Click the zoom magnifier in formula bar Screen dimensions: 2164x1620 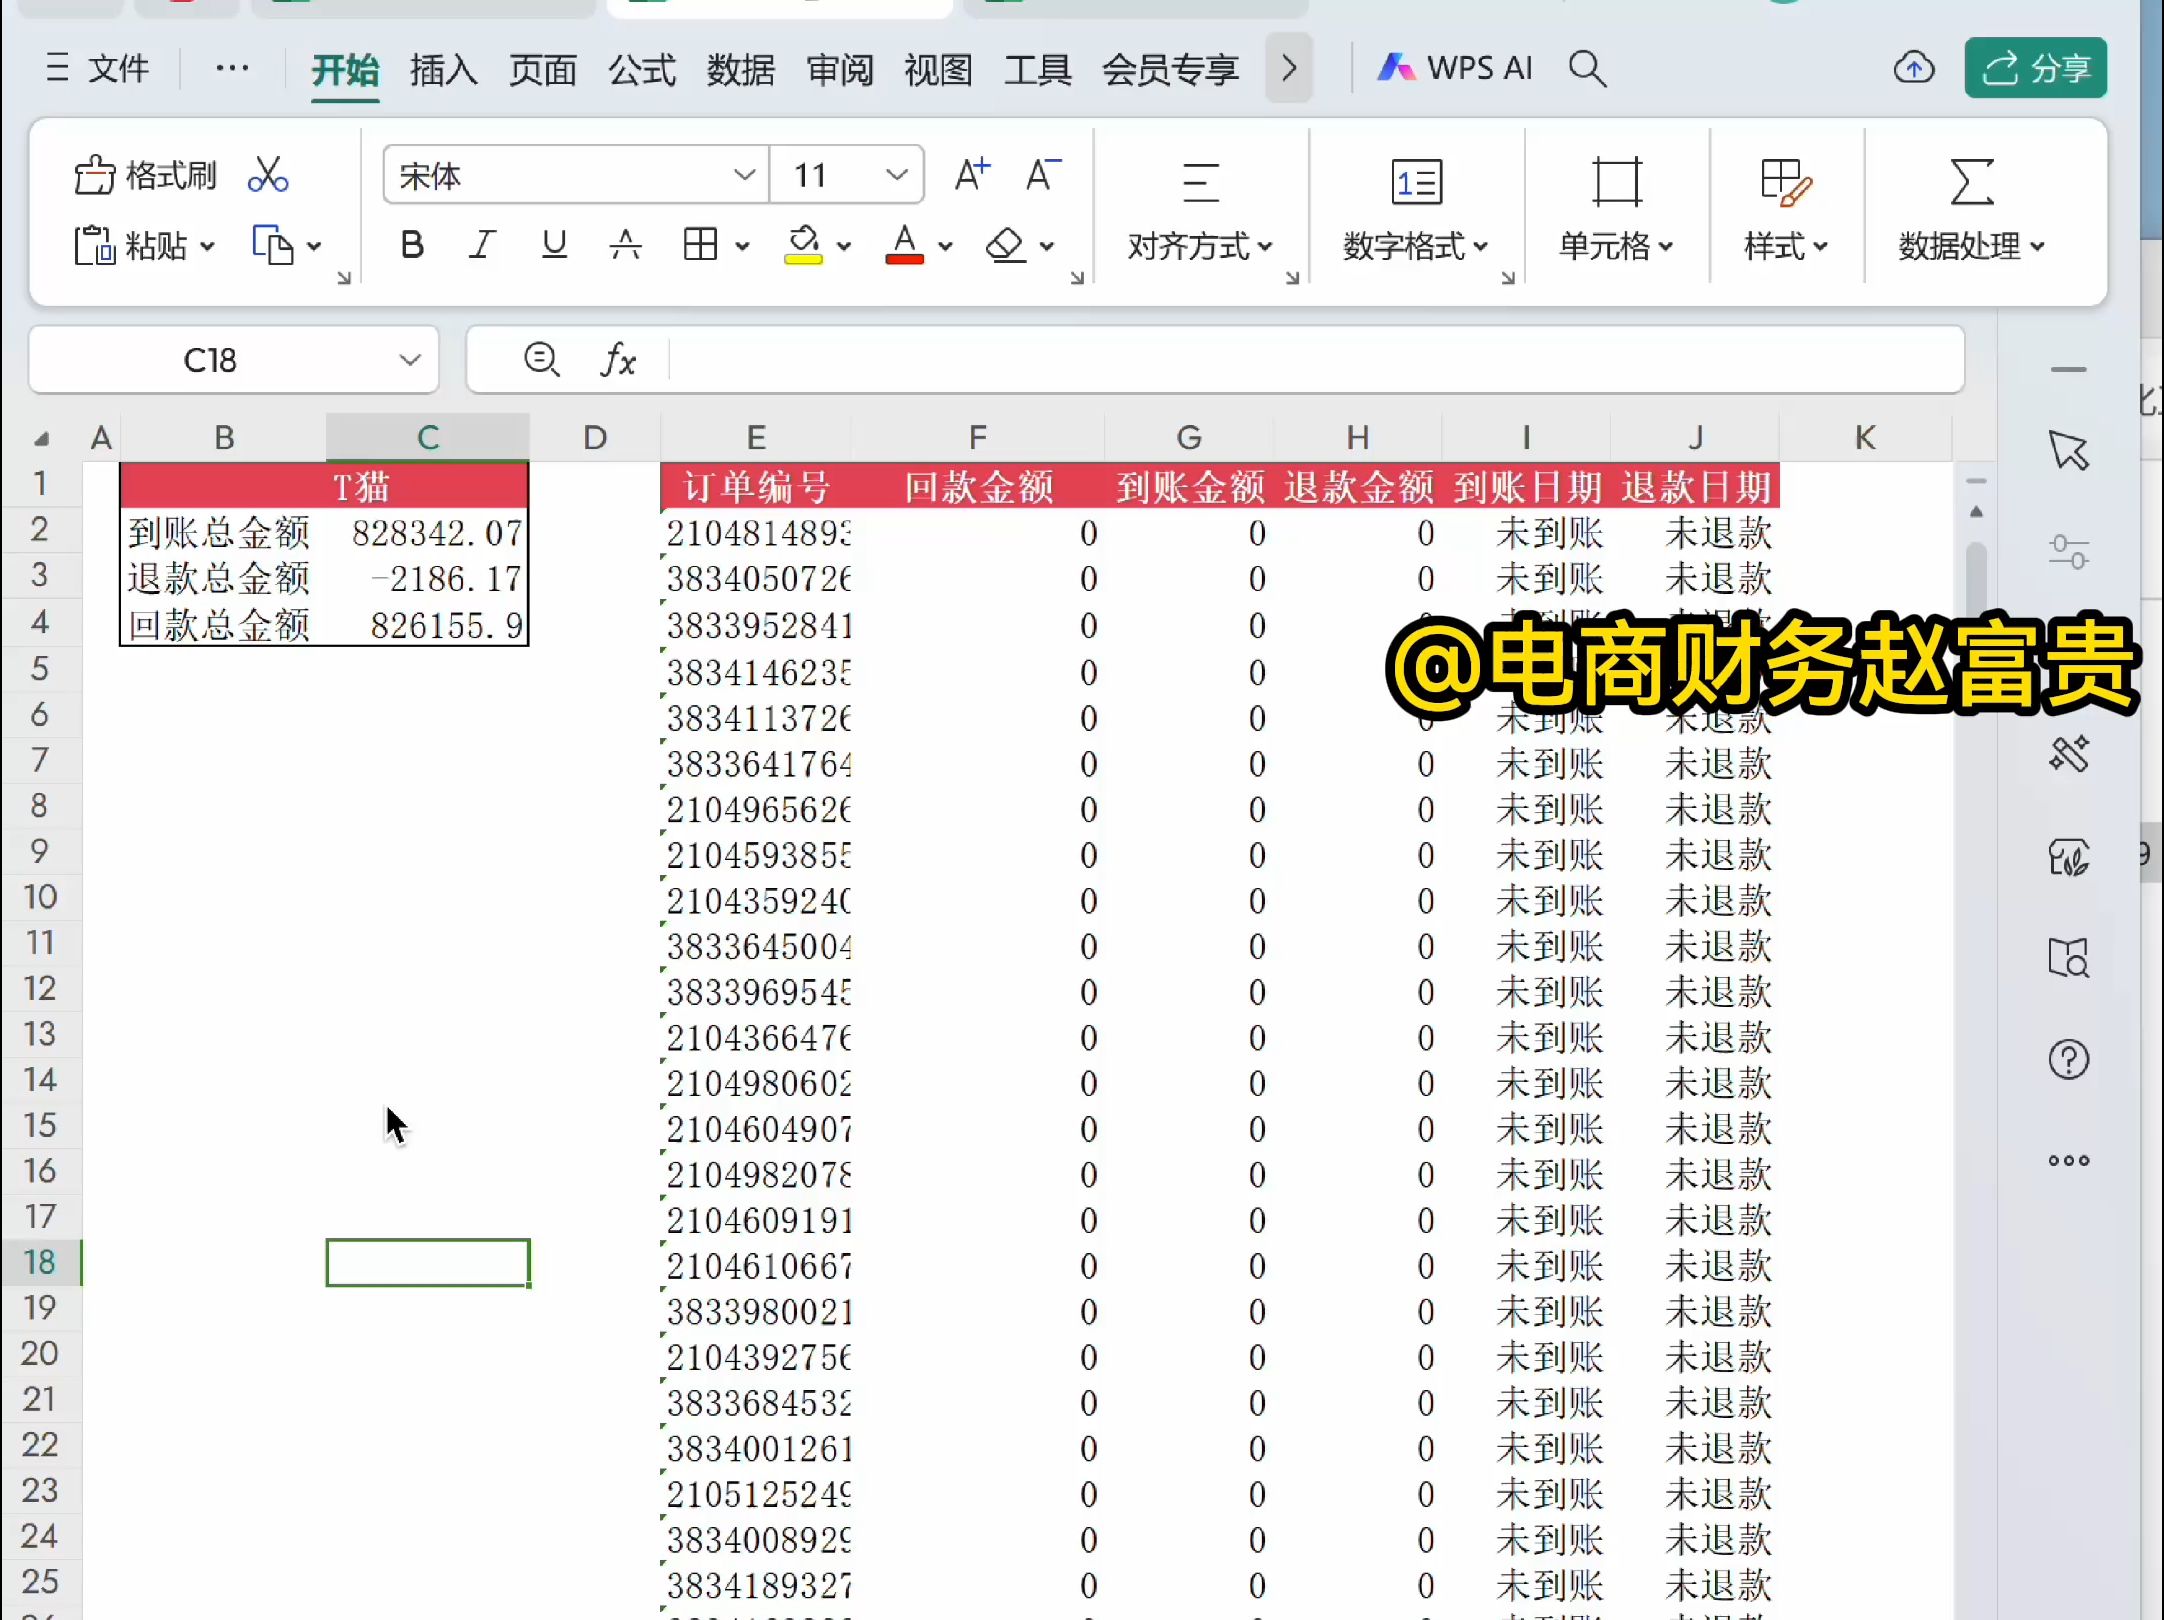(541, 360)
